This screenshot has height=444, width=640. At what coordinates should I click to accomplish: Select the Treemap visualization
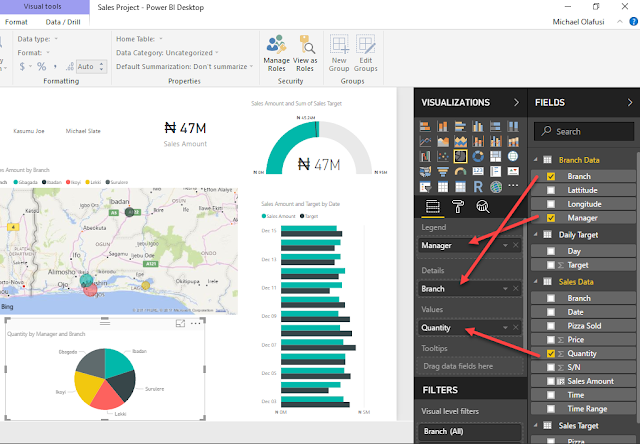[x=496, y=156]
